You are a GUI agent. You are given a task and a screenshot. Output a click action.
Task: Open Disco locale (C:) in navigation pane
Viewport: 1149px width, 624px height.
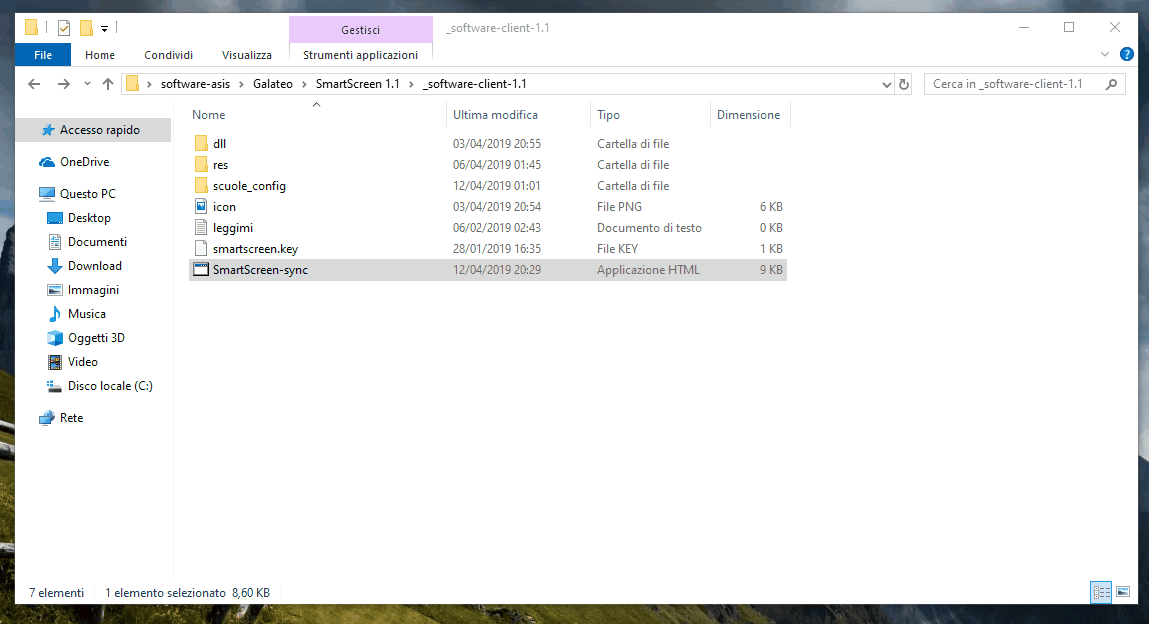[x=110, y=386]
